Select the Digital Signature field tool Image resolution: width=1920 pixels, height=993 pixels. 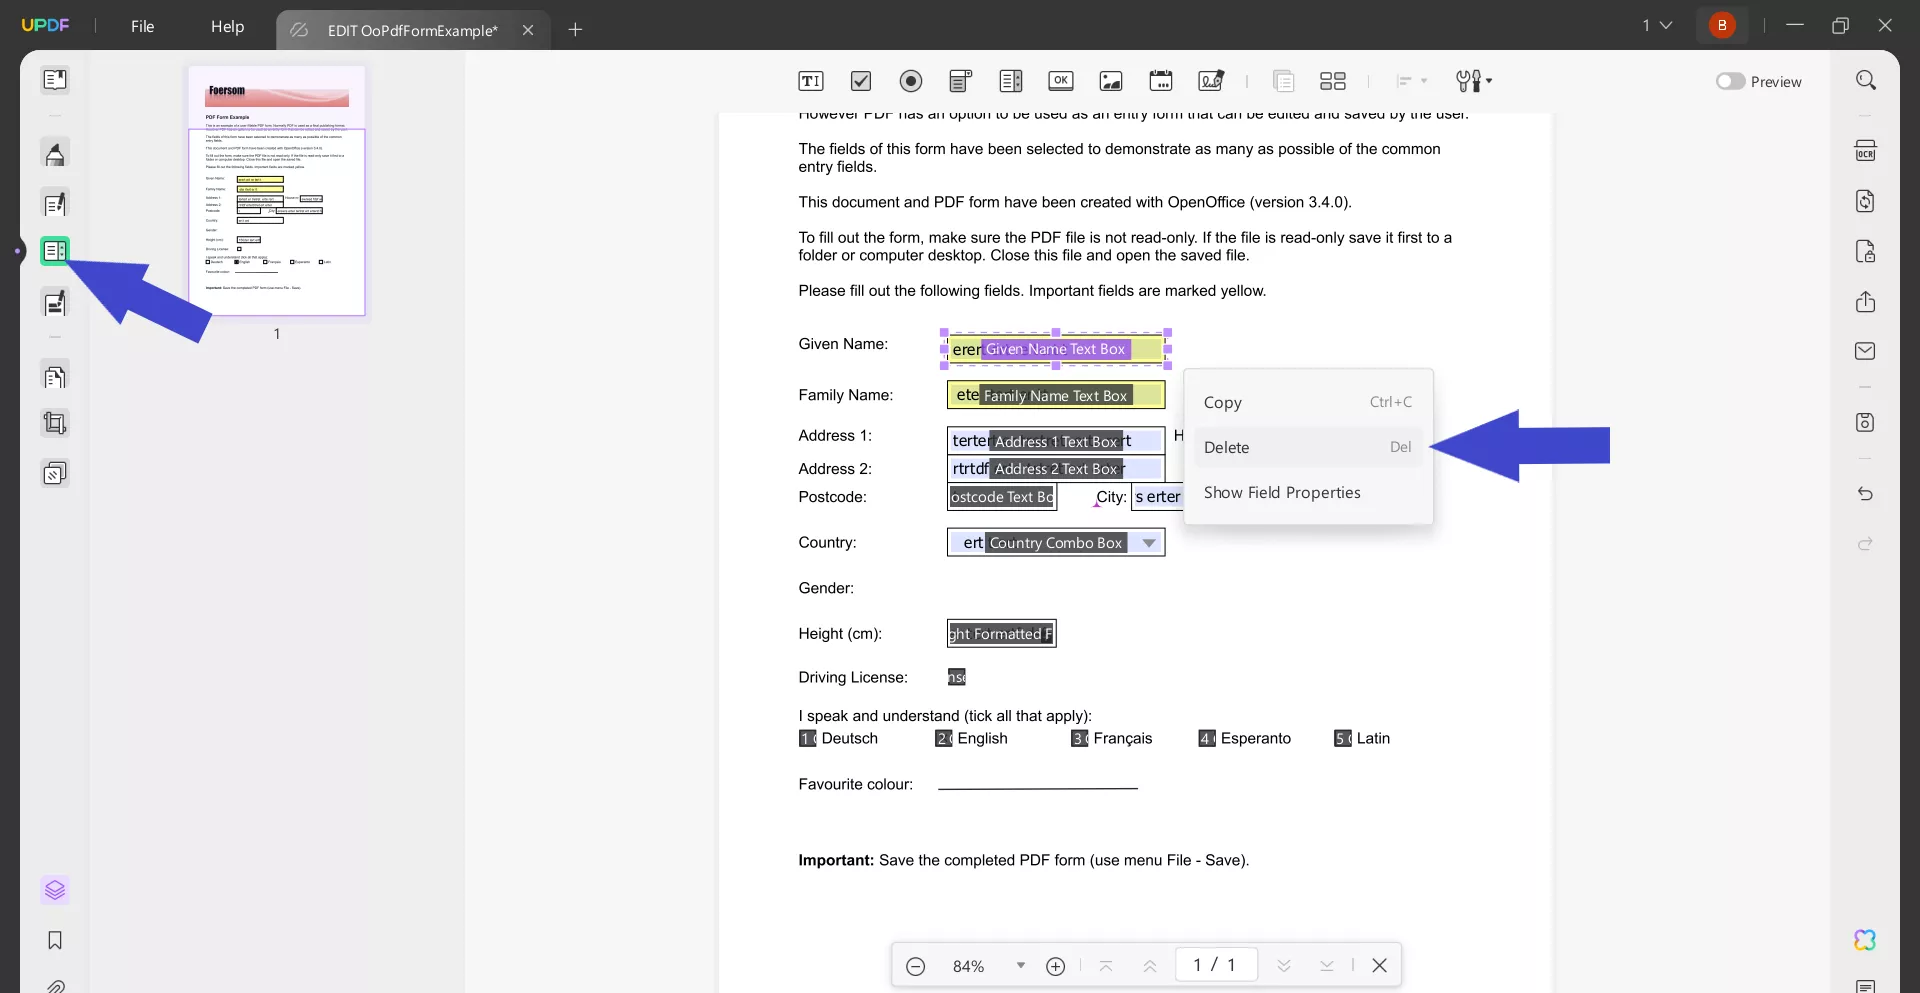(1210, 81)
